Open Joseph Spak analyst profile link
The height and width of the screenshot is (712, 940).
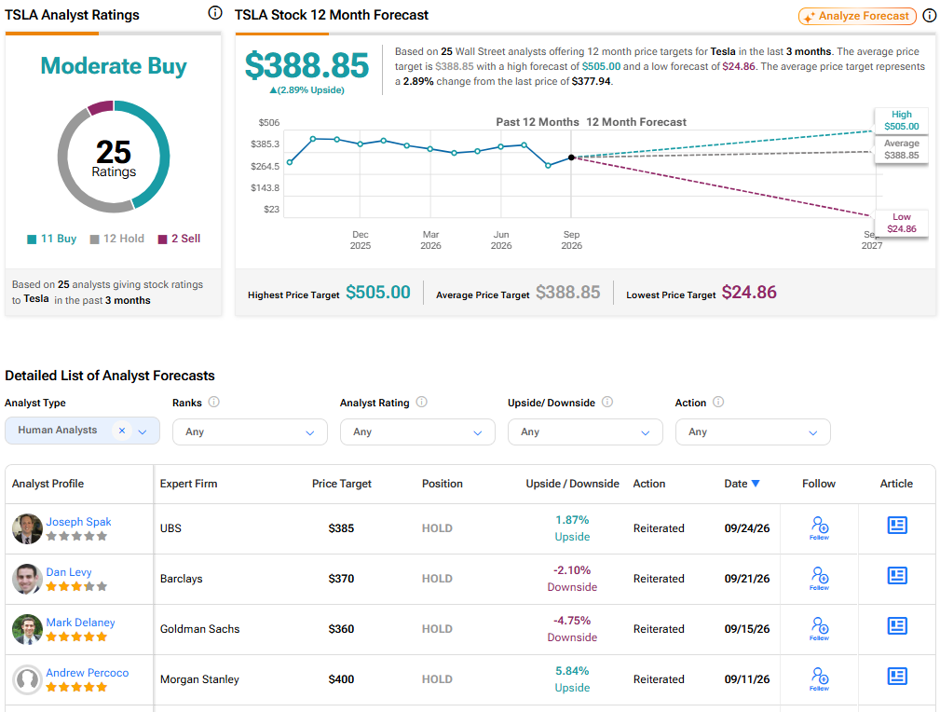[x=79, y=522]
